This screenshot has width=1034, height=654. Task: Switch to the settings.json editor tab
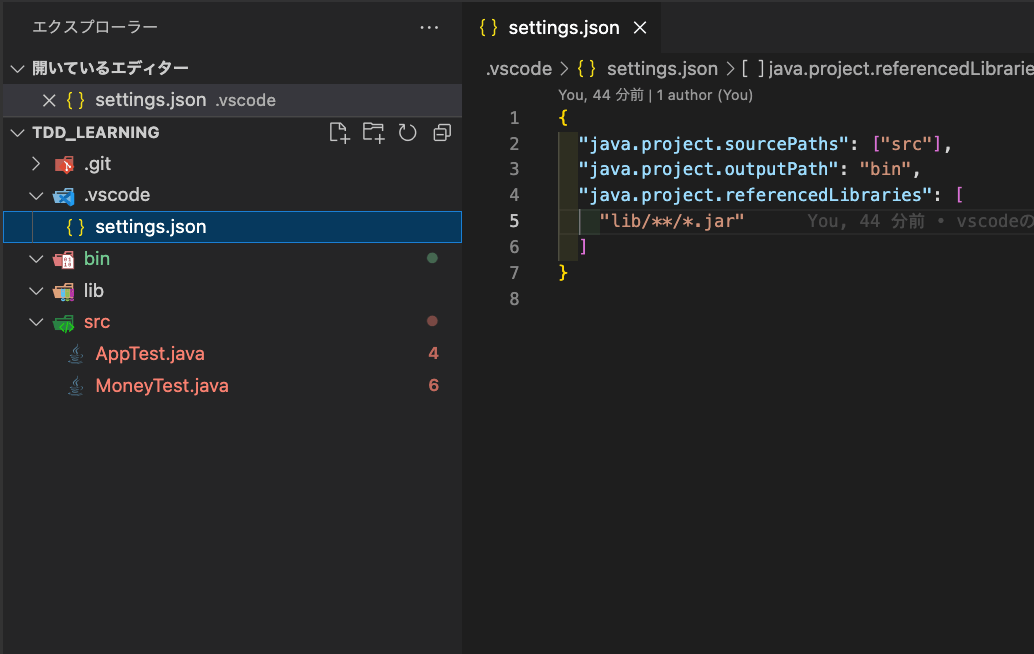click(563, 27)
